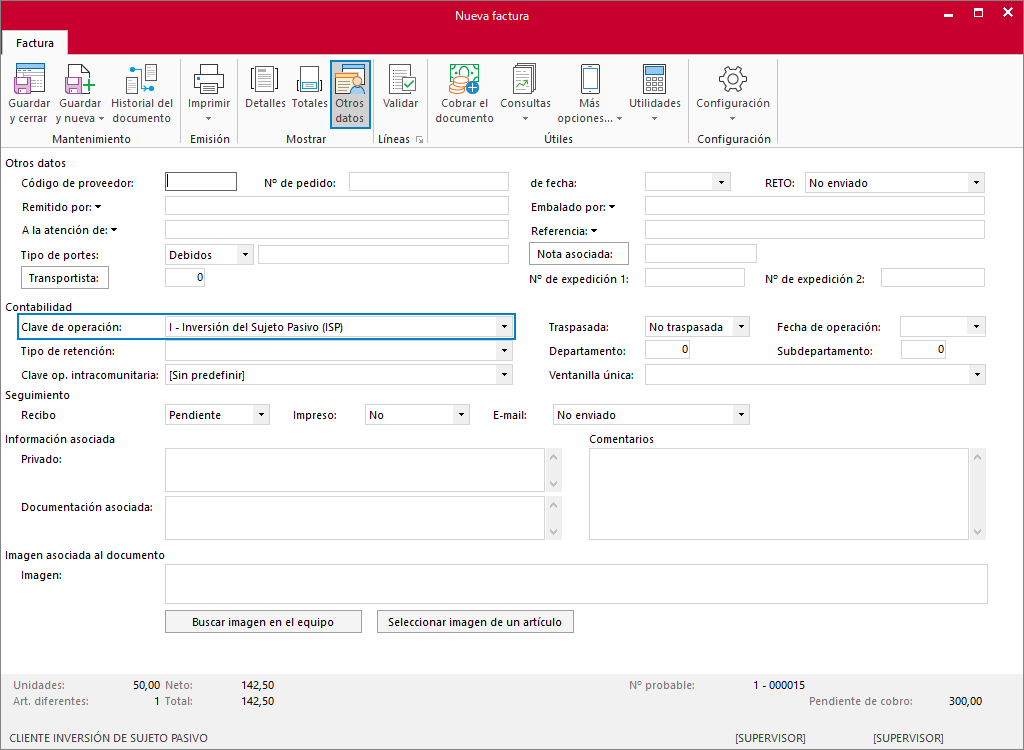Viewport: 1024px width, 750px height.
Task: Click CLIENTE INVERSIÓN DE SUJETO PASIVO text
Action: [108, 738]
